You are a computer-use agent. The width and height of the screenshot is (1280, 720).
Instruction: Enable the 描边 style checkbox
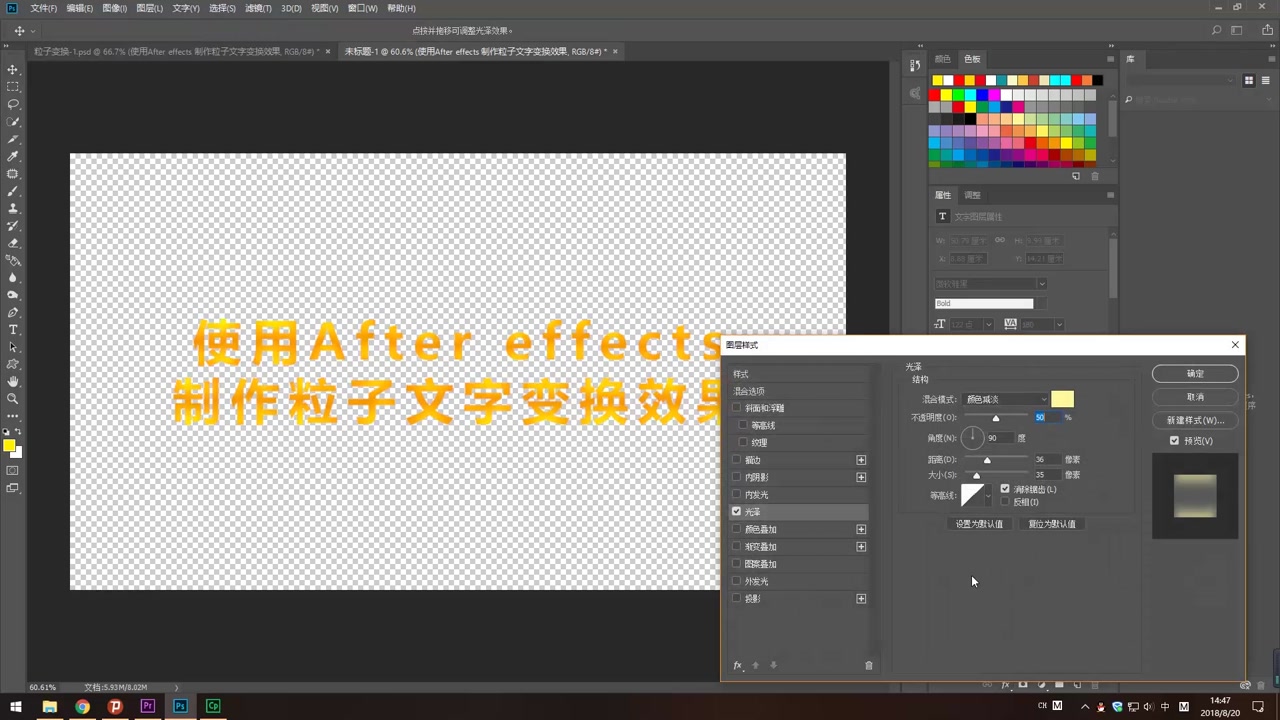737,460
